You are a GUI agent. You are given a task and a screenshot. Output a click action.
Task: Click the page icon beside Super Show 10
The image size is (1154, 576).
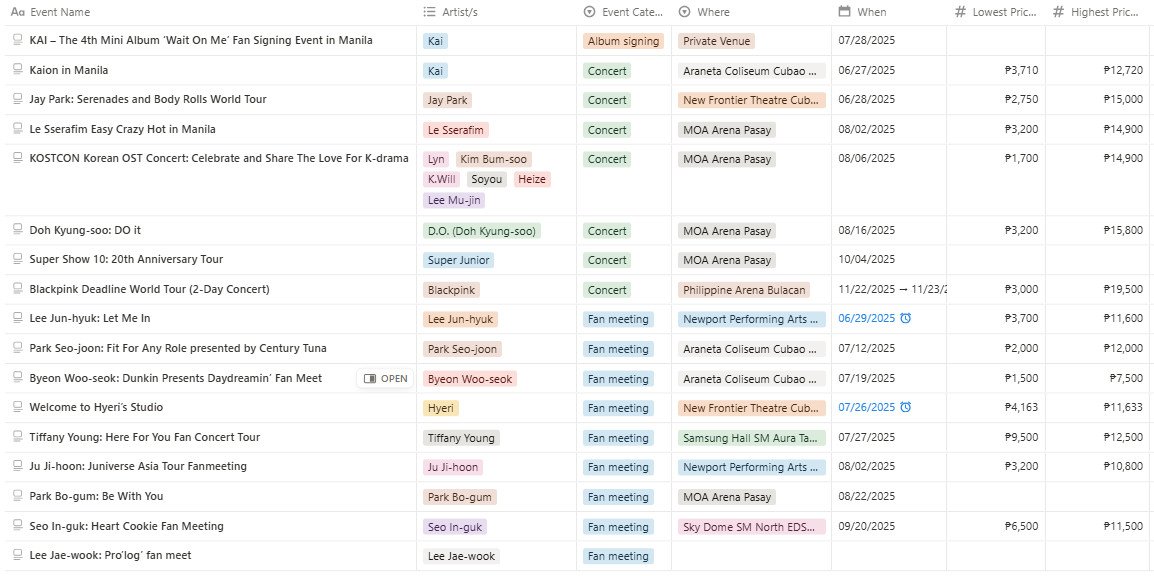pyautogui.click(x=18, y=259)
